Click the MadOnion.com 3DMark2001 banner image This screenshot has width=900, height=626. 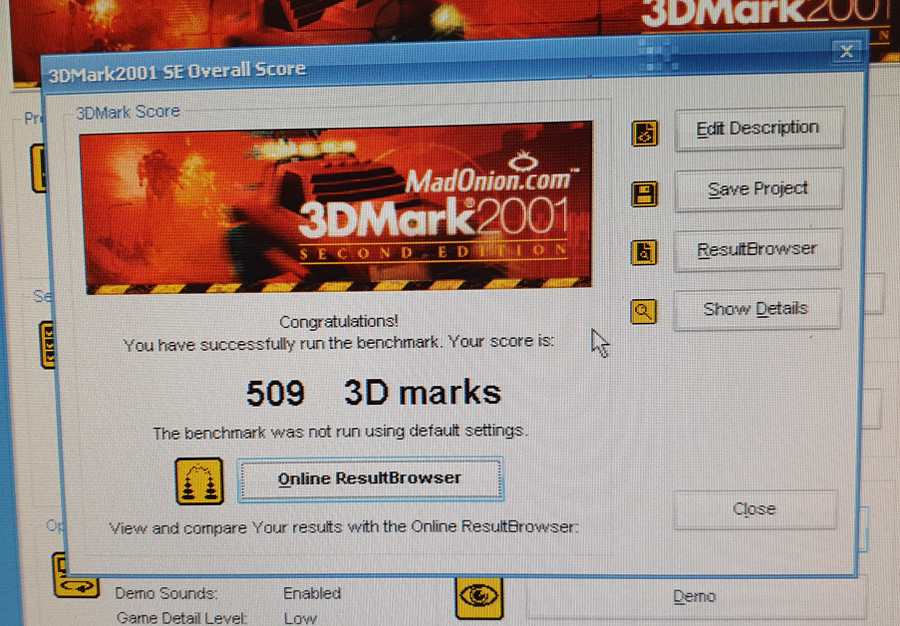(x=335, y=207)
